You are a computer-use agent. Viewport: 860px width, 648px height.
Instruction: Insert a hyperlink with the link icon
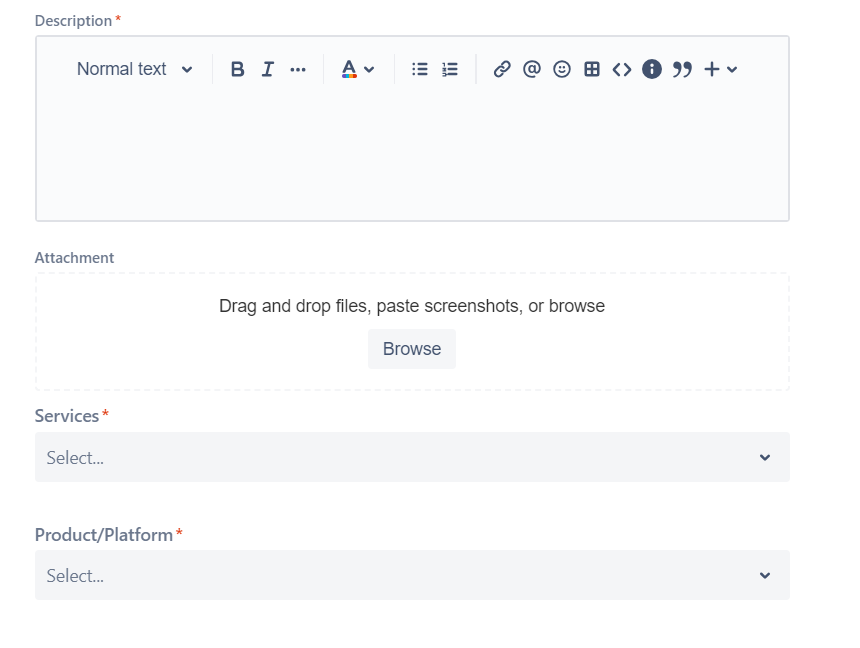click(x=502, y=69)
